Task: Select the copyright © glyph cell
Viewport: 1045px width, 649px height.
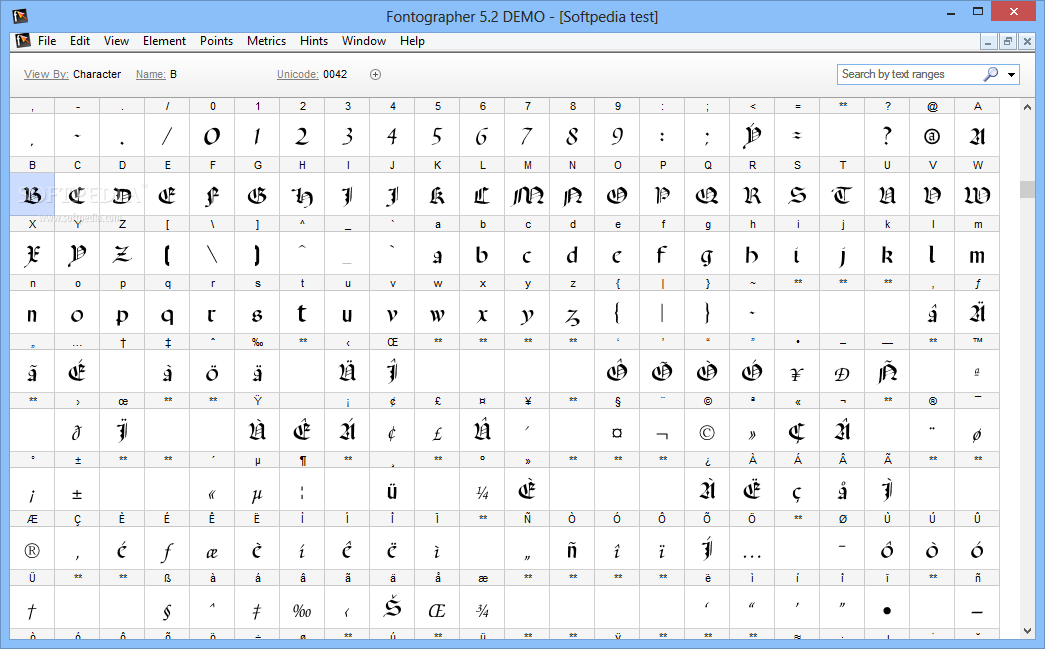Action: click(x=707, y=432)
